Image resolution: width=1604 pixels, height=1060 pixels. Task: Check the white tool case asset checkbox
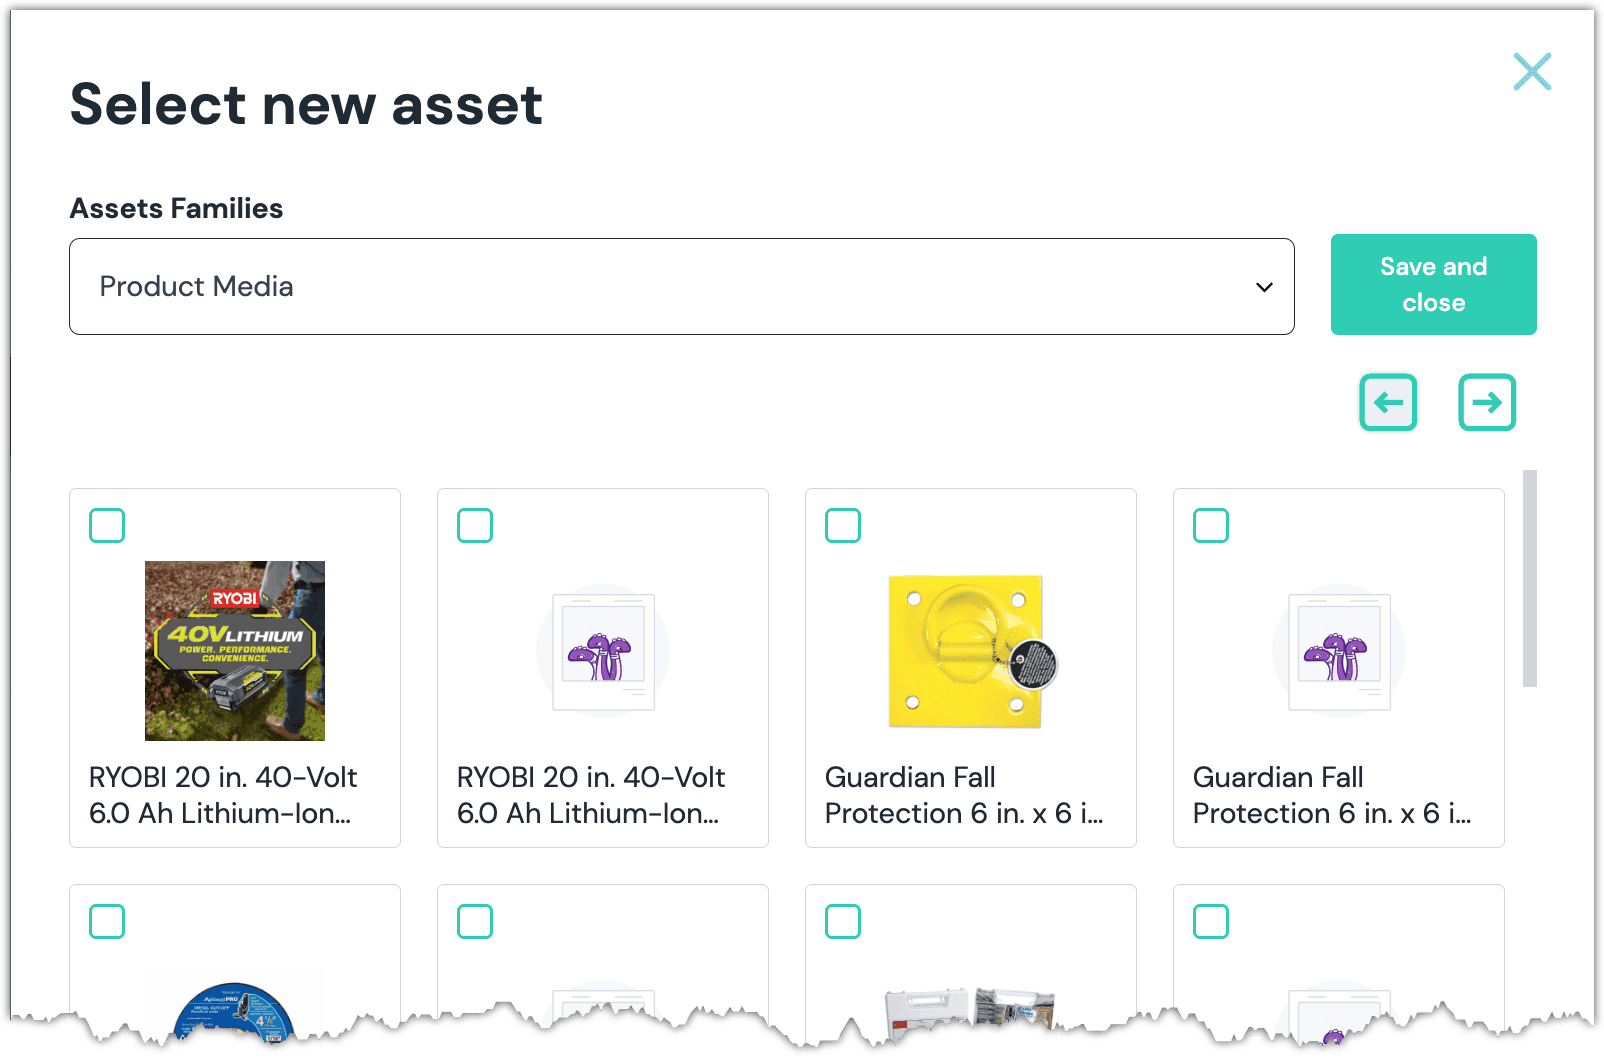843,922
